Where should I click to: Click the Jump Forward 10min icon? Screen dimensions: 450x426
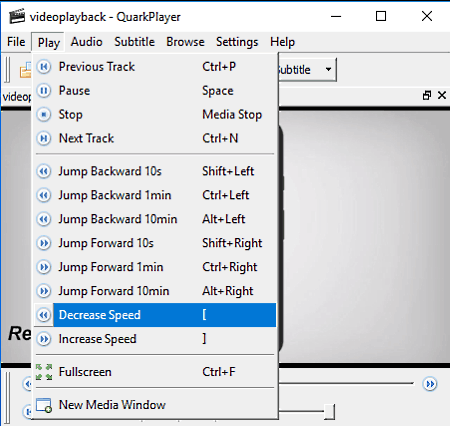[44, 291]
